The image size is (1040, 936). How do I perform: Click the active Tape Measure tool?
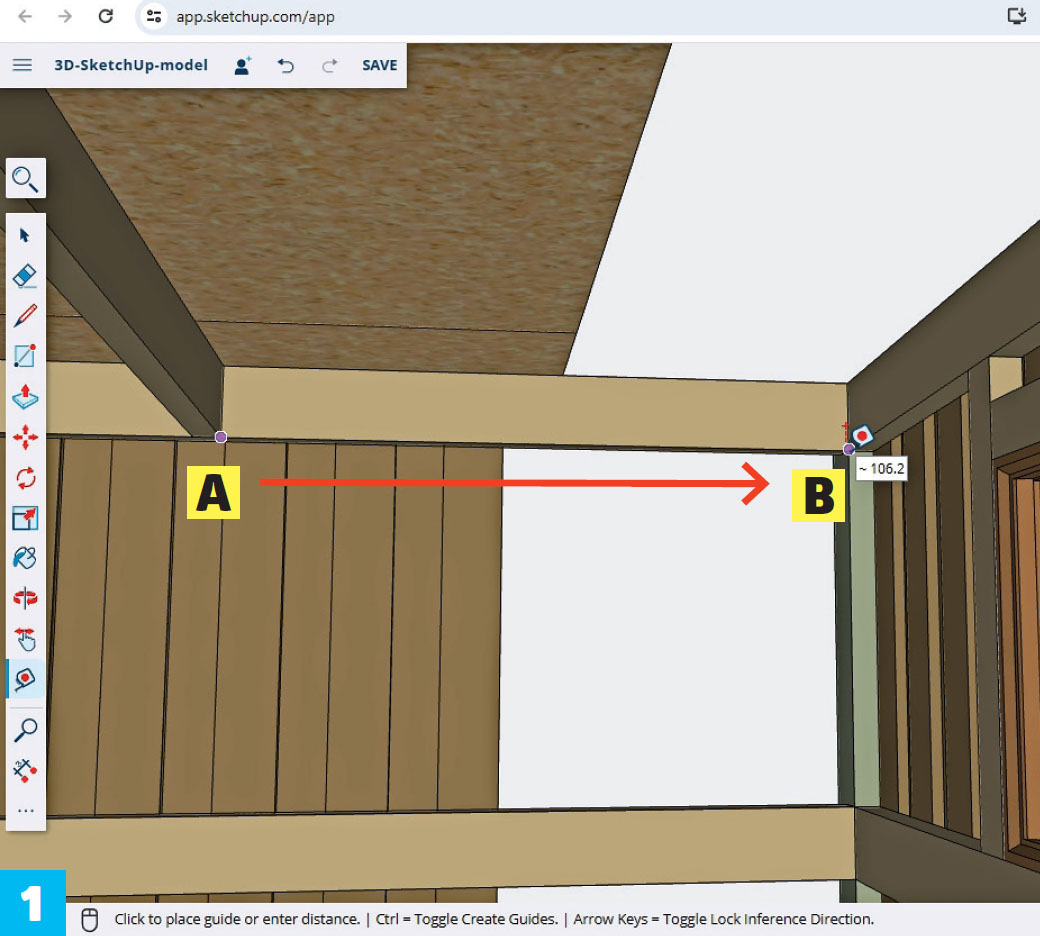[25, 679]
